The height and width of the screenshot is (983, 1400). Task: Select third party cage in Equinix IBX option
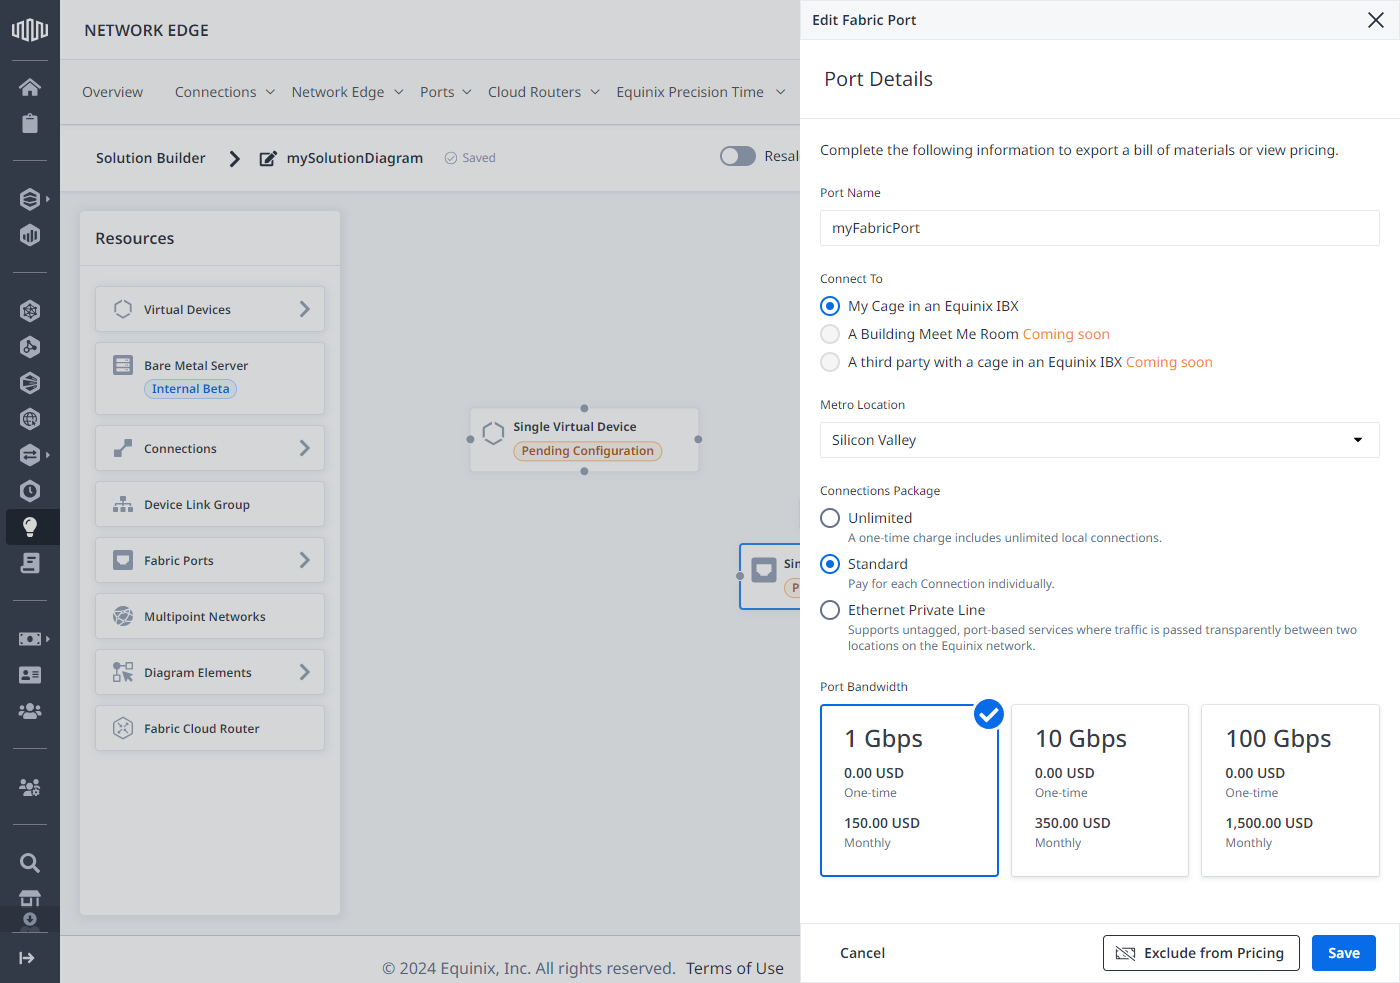(830, 362)
